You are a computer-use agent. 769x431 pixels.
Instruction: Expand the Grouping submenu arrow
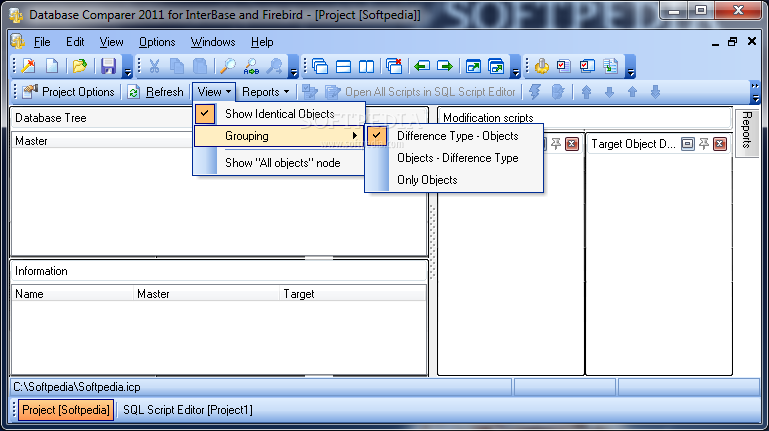(x=355, y=136)
